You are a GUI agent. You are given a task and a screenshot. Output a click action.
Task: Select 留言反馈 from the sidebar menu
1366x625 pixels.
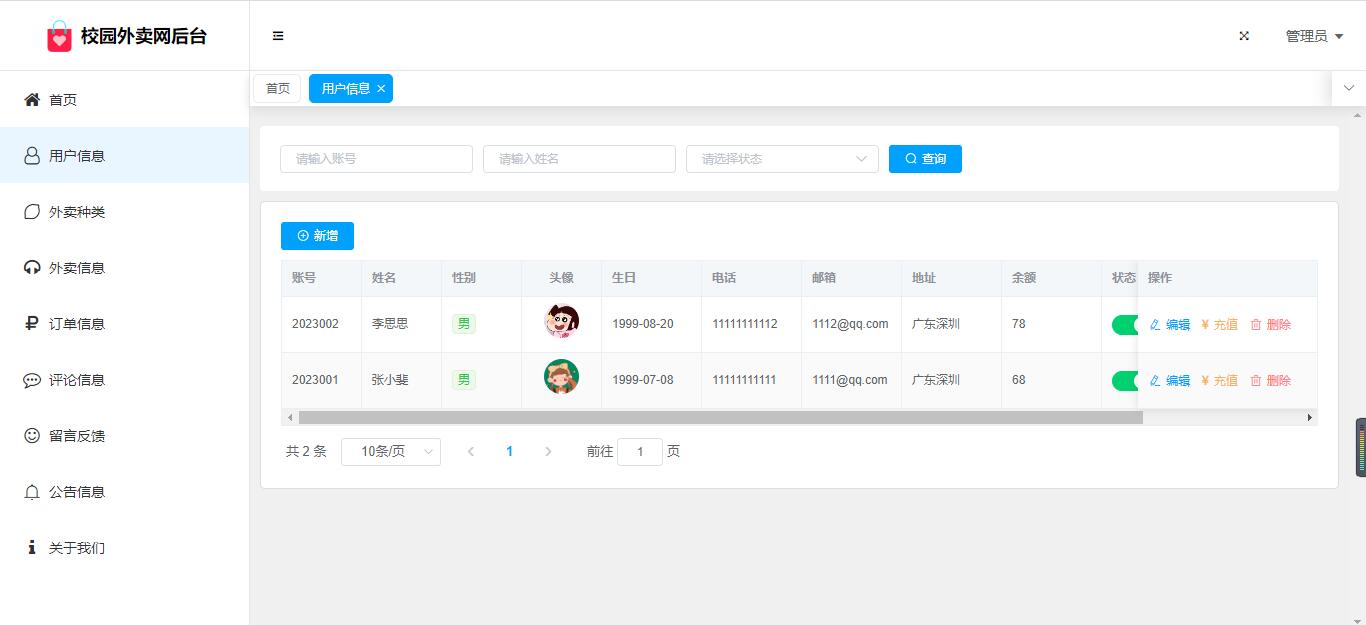tap(77, 436)
